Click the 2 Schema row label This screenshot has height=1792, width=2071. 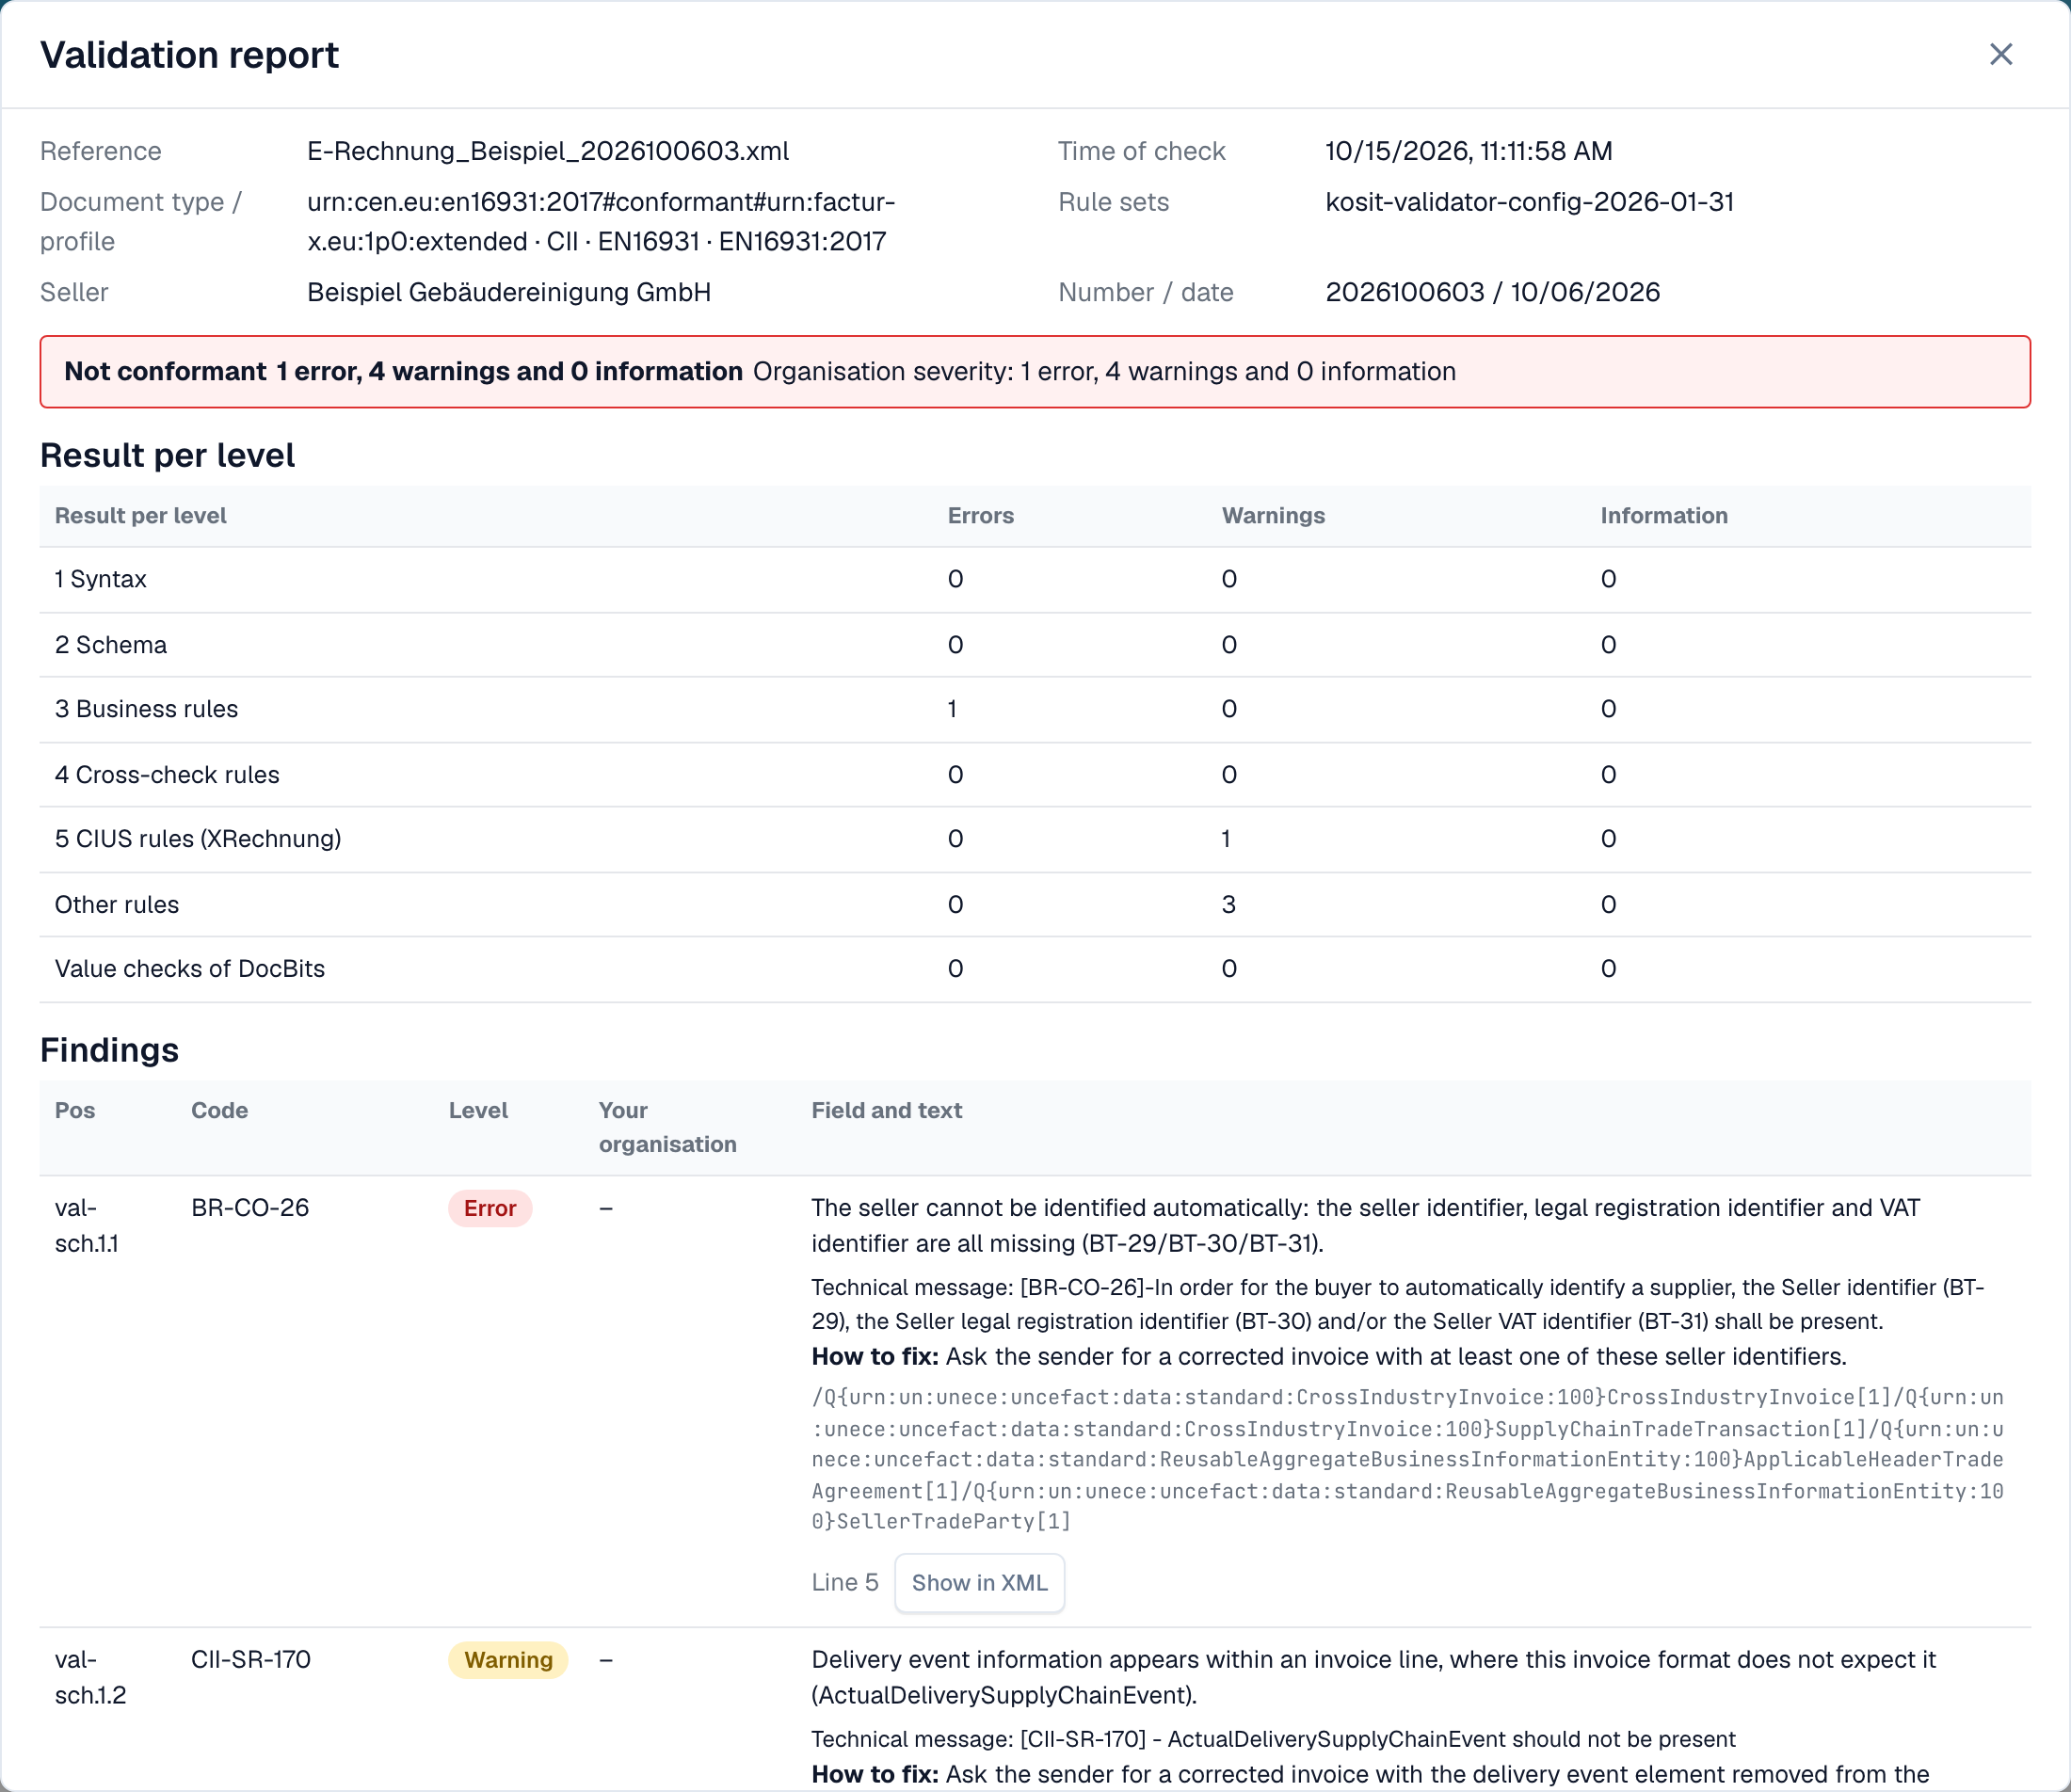pos(111,645)
